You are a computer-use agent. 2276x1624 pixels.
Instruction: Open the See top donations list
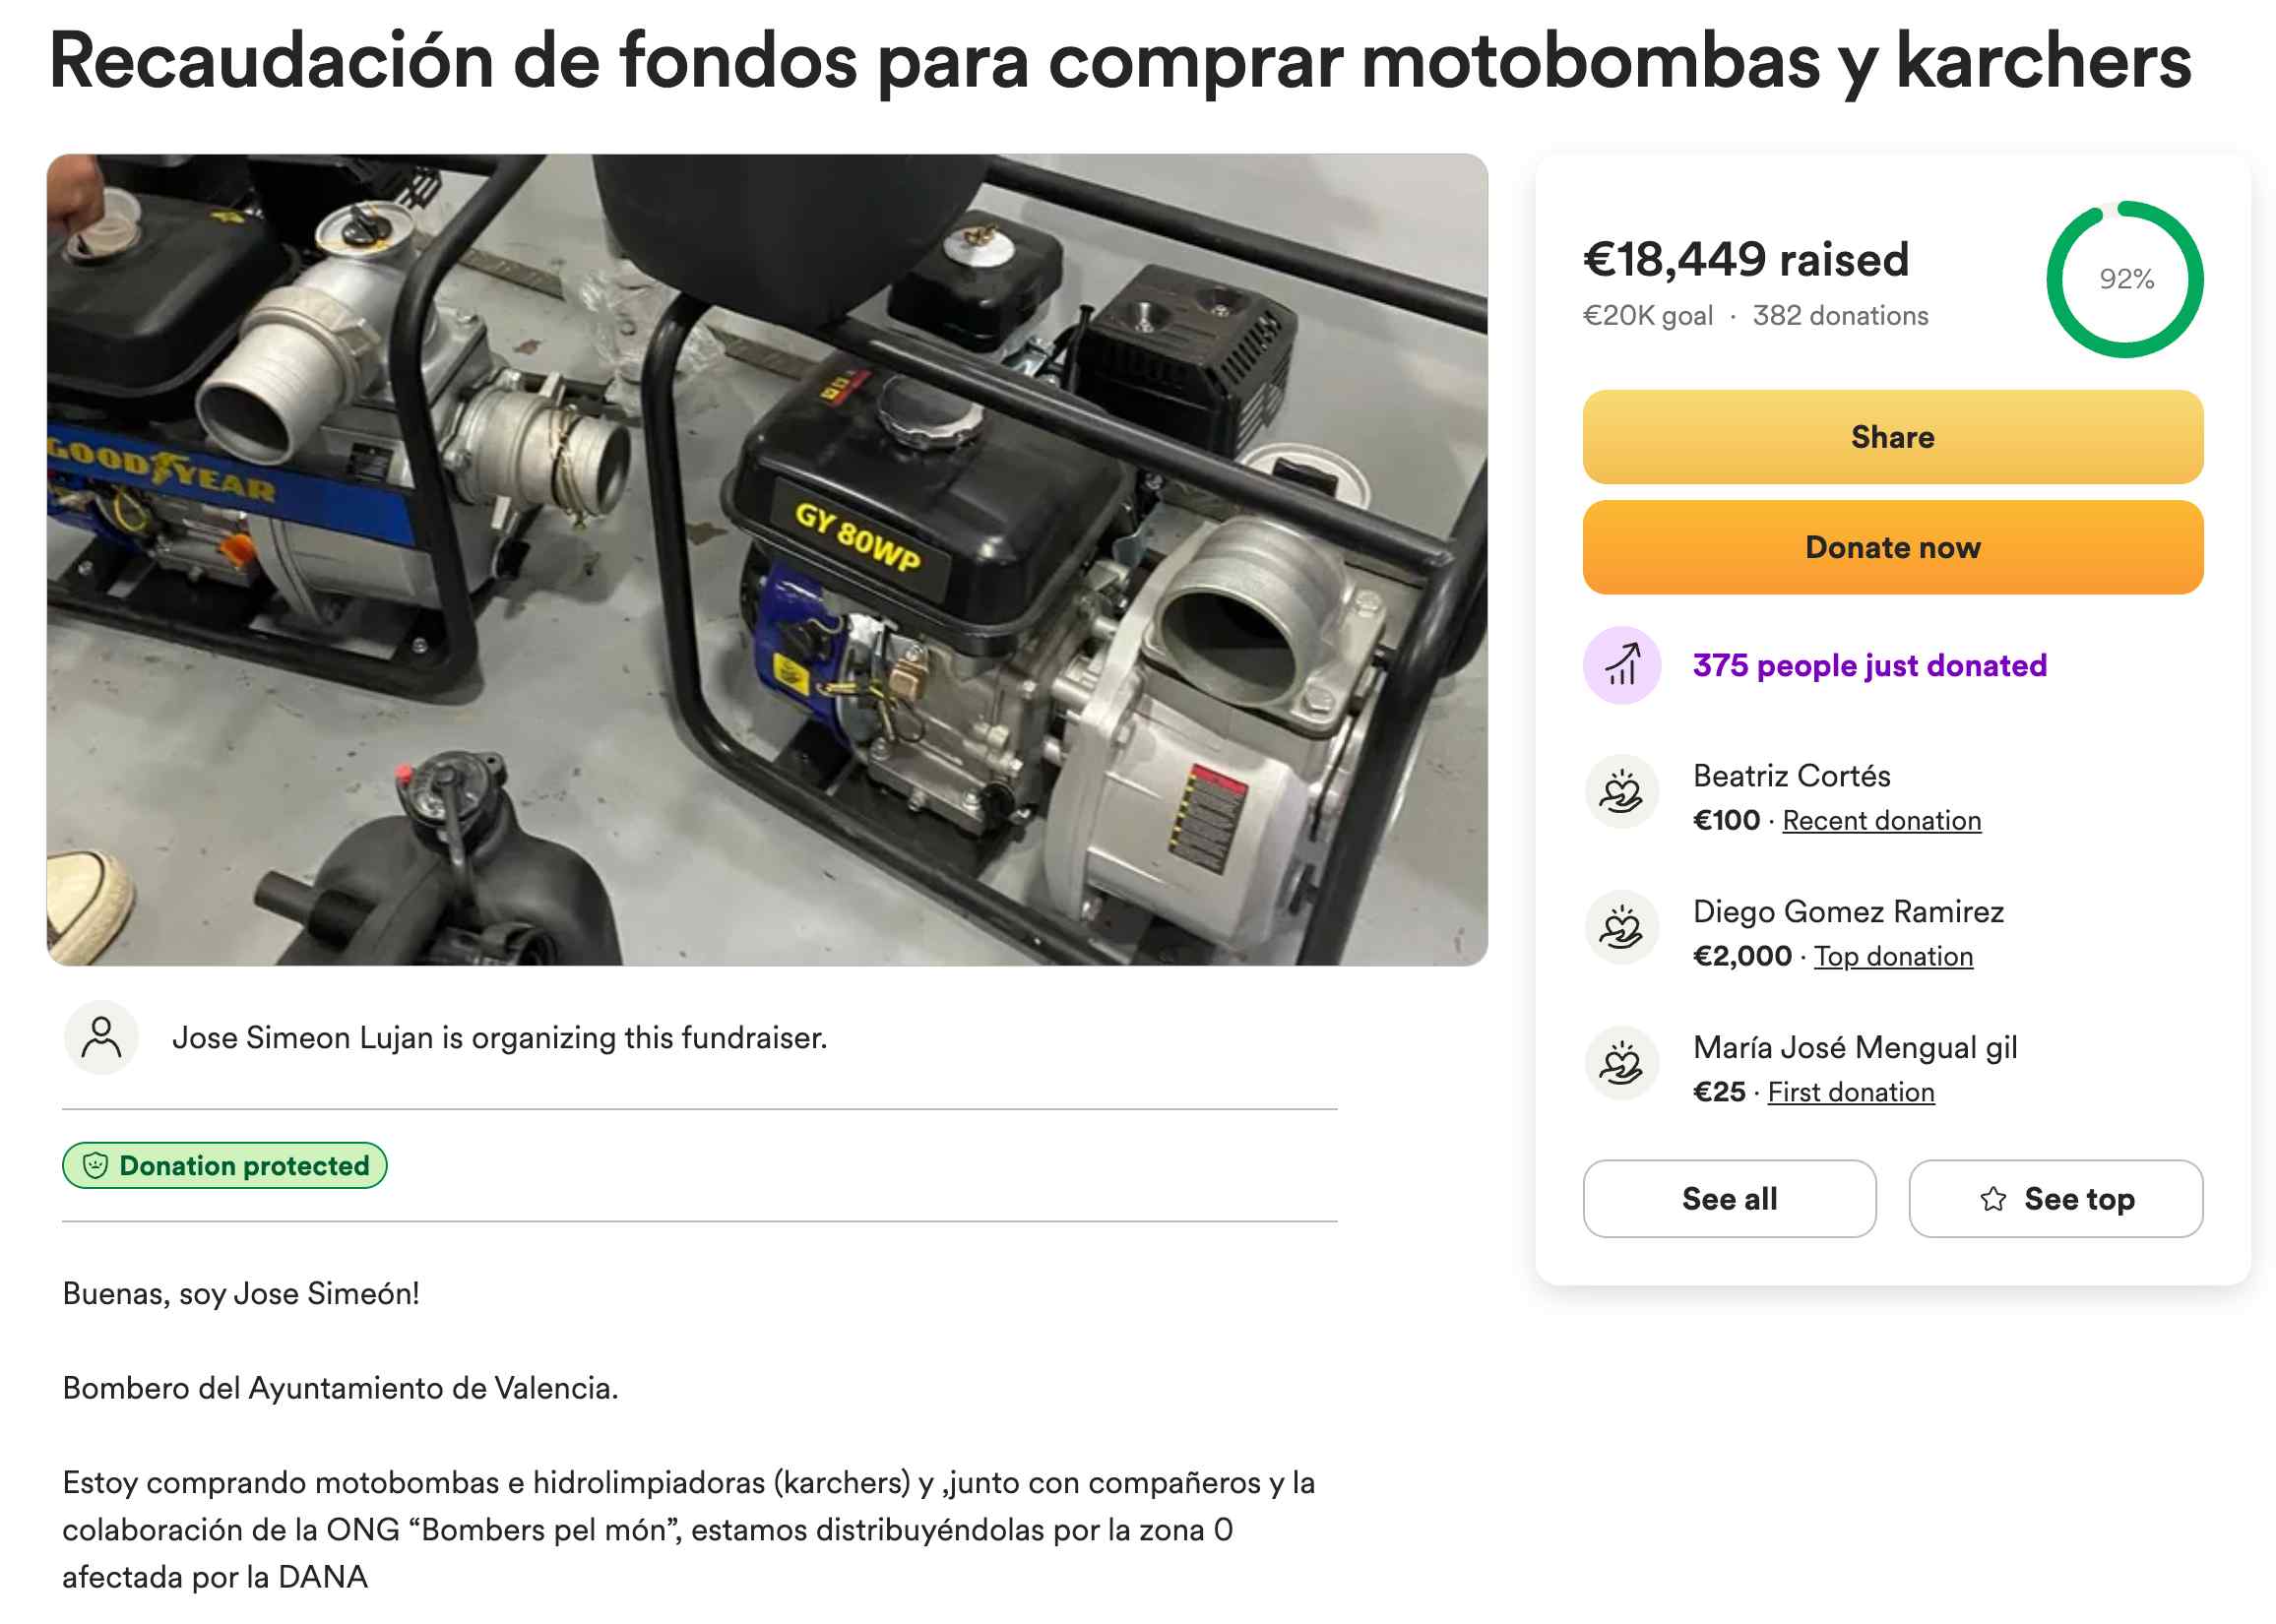pos(2055,1199)
